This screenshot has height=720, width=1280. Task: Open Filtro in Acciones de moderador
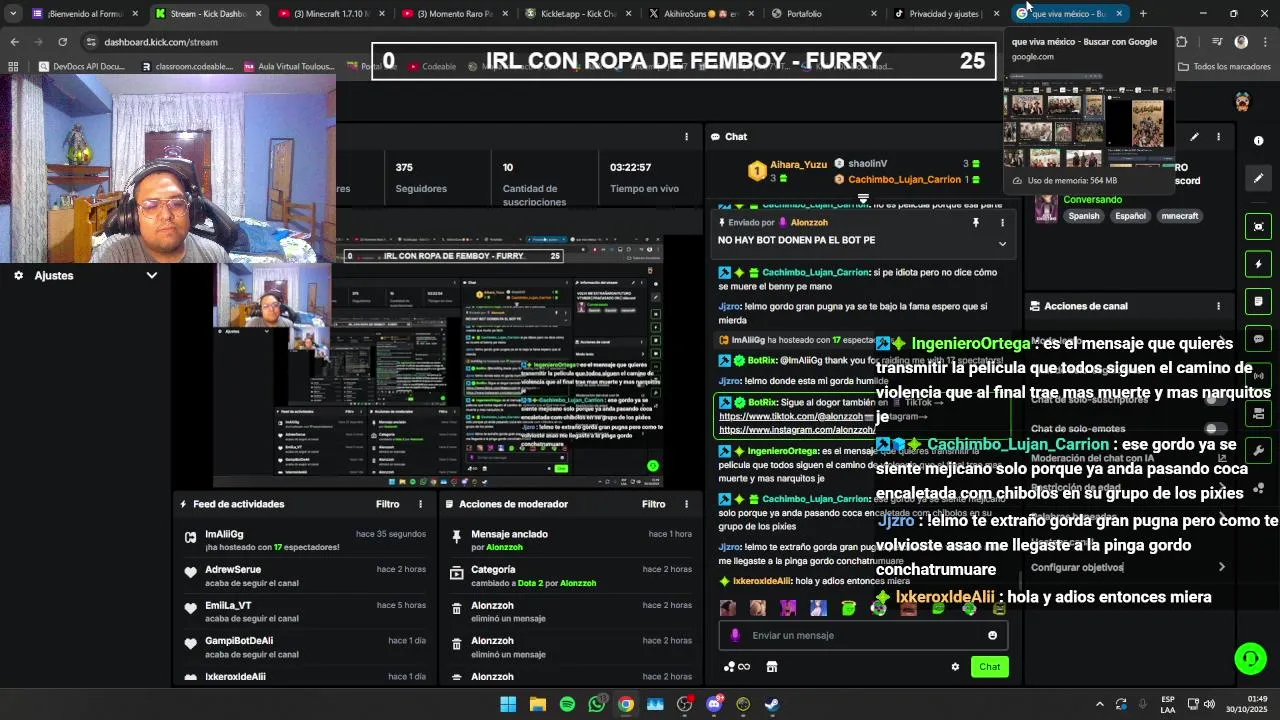click(x=653, y=504)
